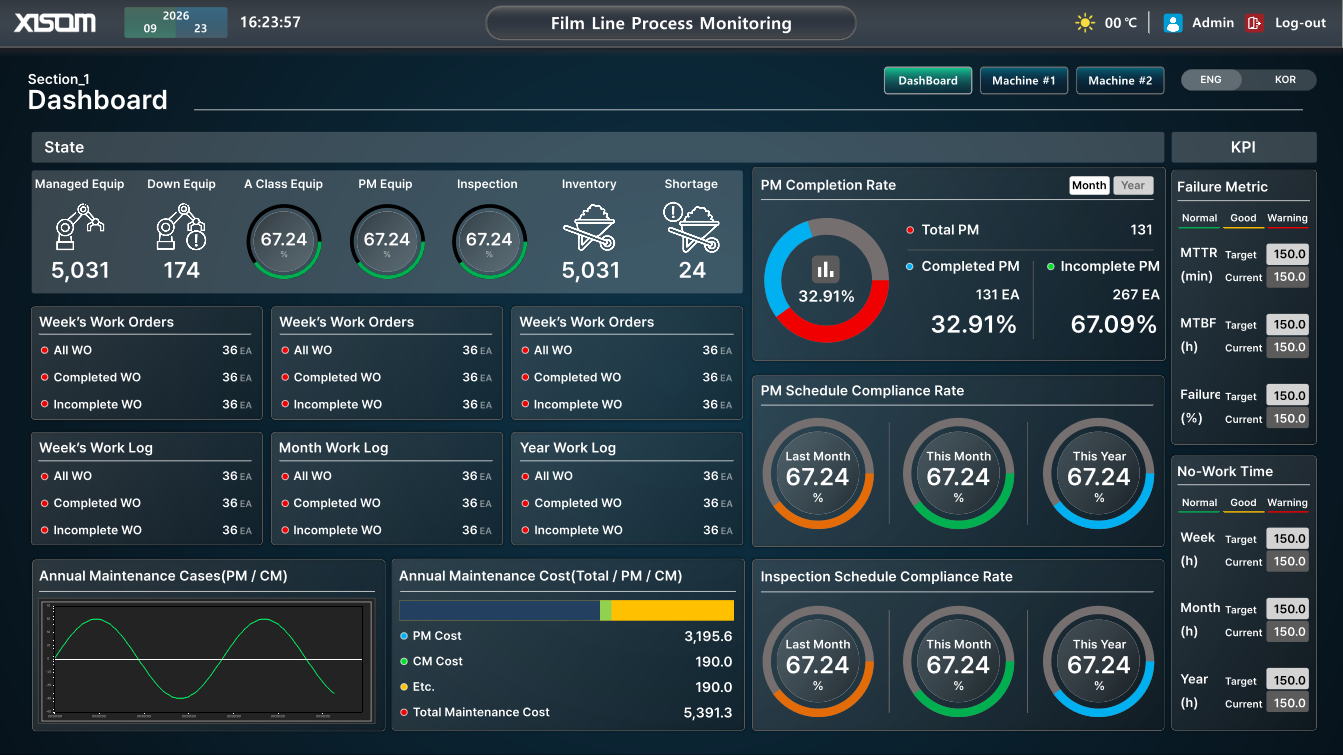Click the MTTR Target value field
1343x755 pixels.
pos(1288,254)
